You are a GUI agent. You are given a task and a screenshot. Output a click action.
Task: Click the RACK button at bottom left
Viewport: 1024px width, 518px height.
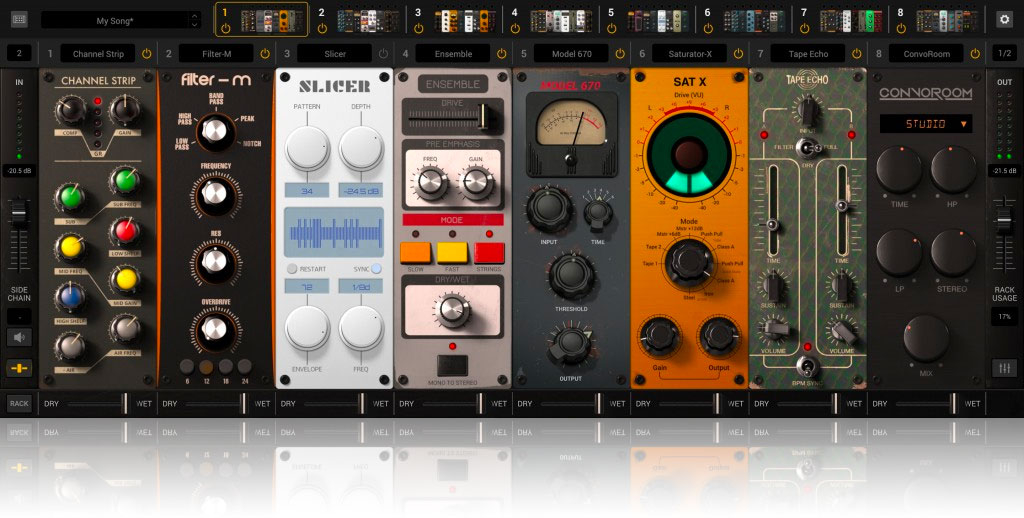(x=19, y=403)
